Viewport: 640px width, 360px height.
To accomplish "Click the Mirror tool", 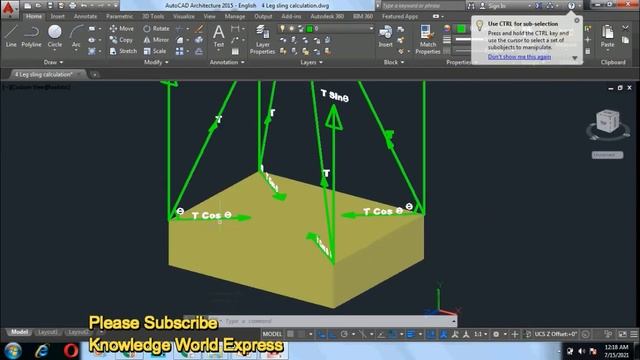I will point(156,40).
